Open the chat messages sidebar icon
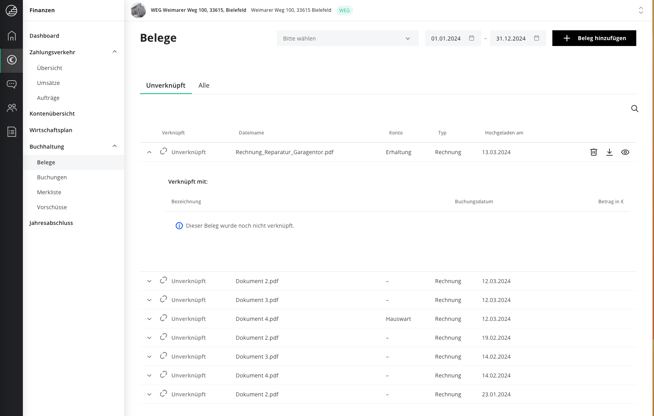Image resolution: width=654 pixels, height=416 pixels. tap(11, 84)
